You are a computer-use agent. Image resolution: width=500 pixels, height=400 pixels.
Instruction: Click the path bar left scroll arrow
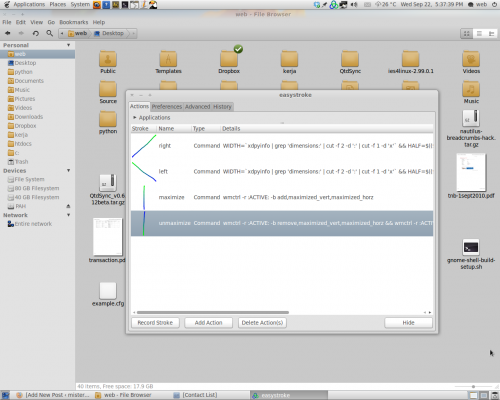tap(62, 33)
